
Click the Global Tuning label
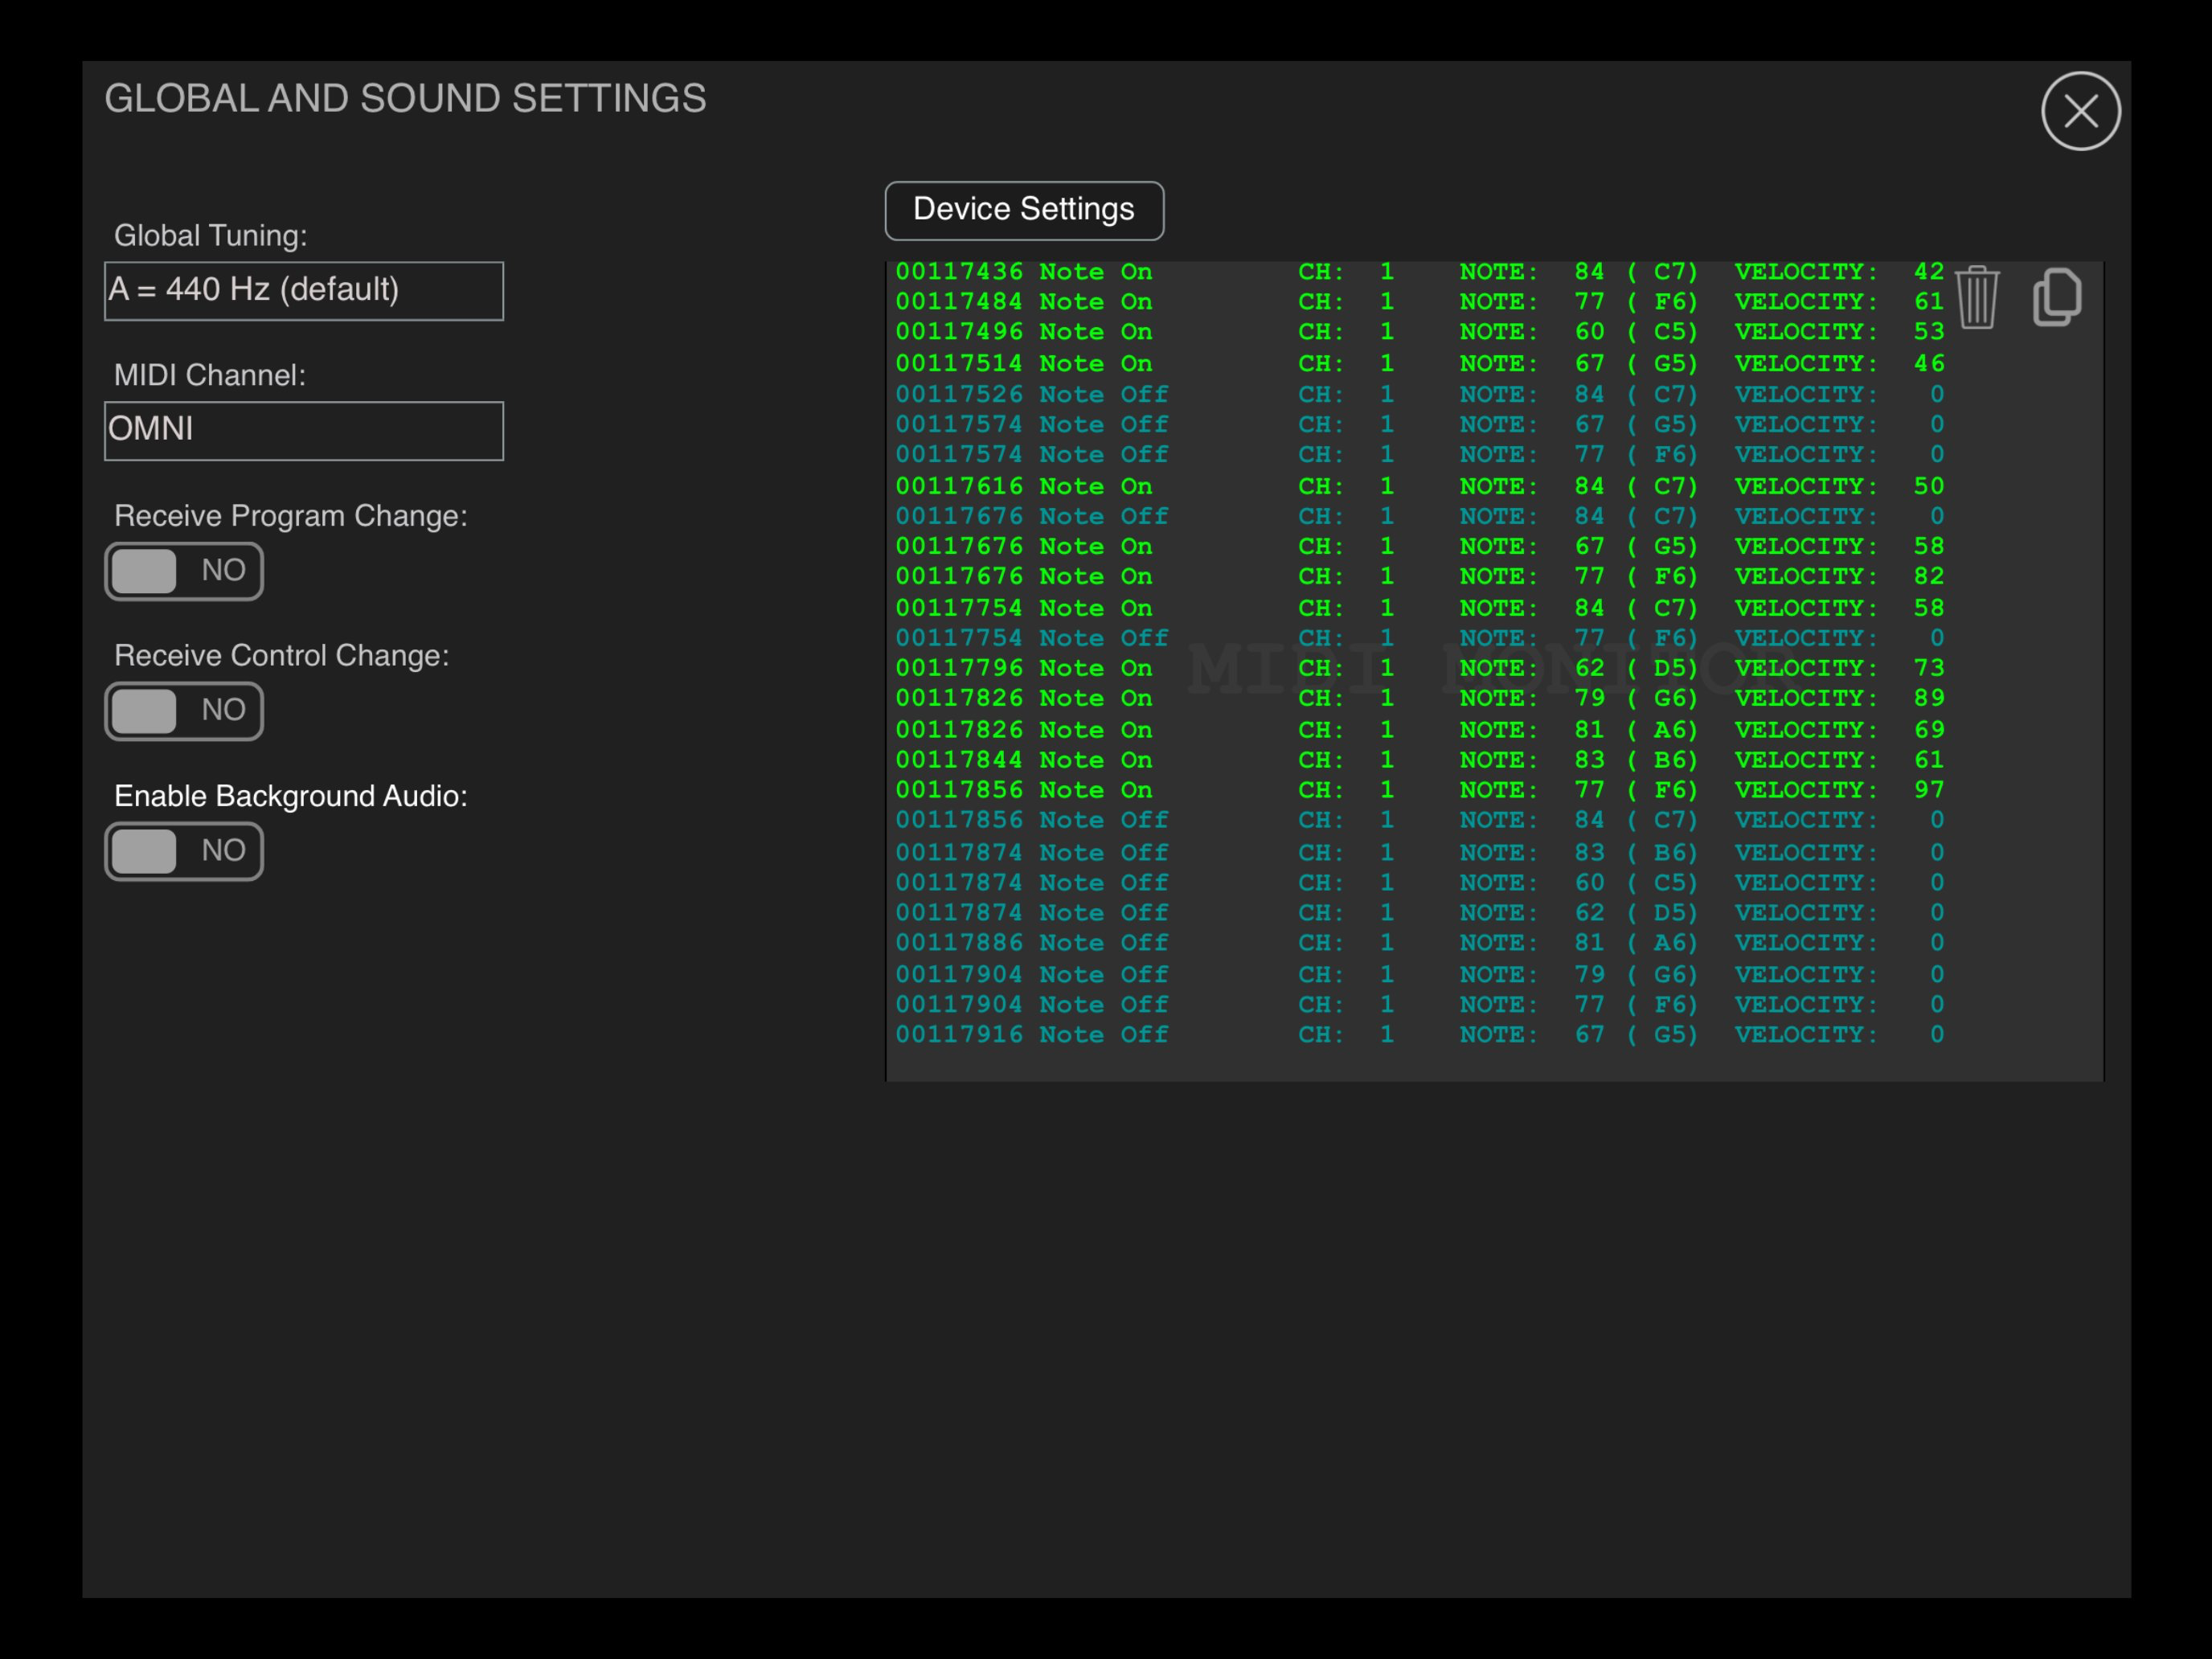tap(211, 236)
